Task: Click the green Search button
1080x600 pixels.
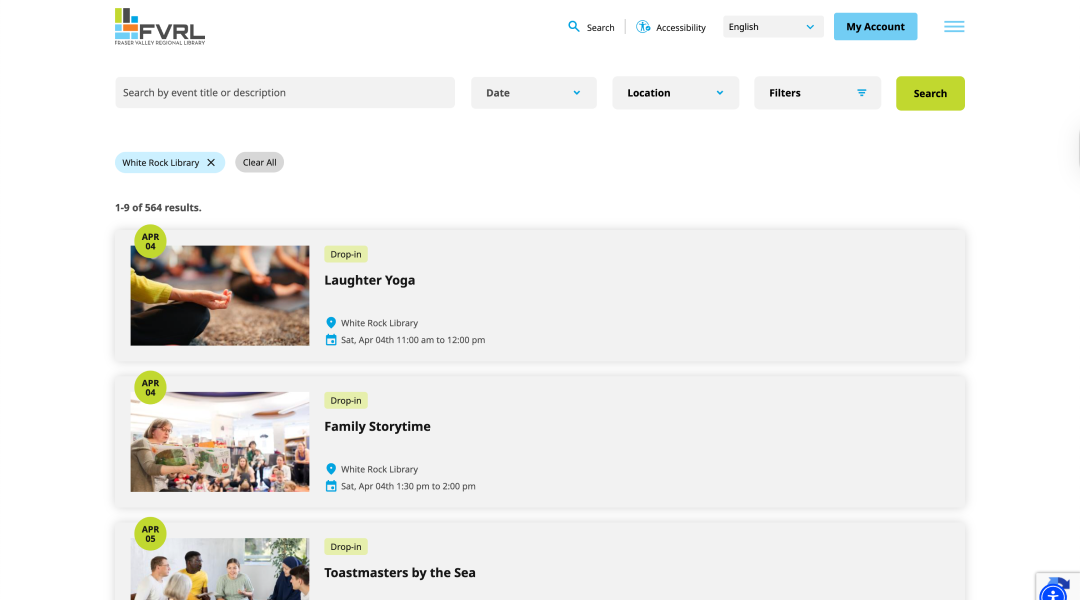Action: pos(930,93)
